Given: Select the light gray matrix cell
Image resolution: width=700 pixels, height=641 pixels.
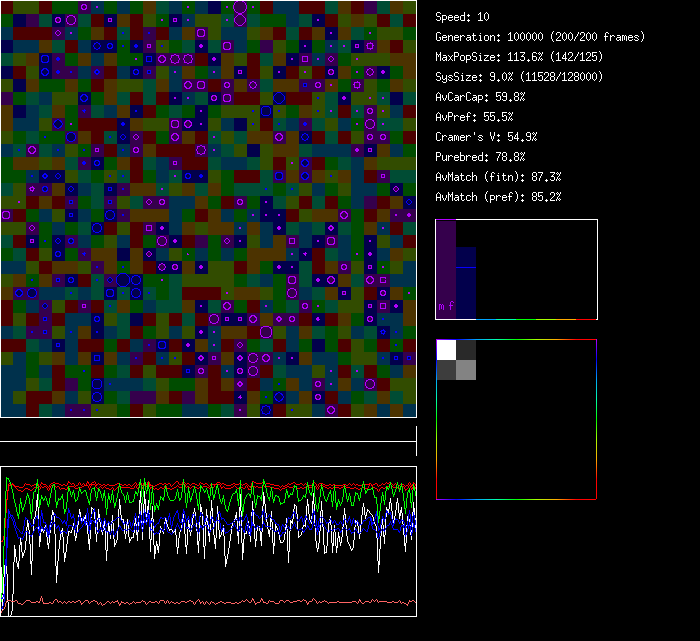Looking at the screenshot, I should click(x=466, y=370).
